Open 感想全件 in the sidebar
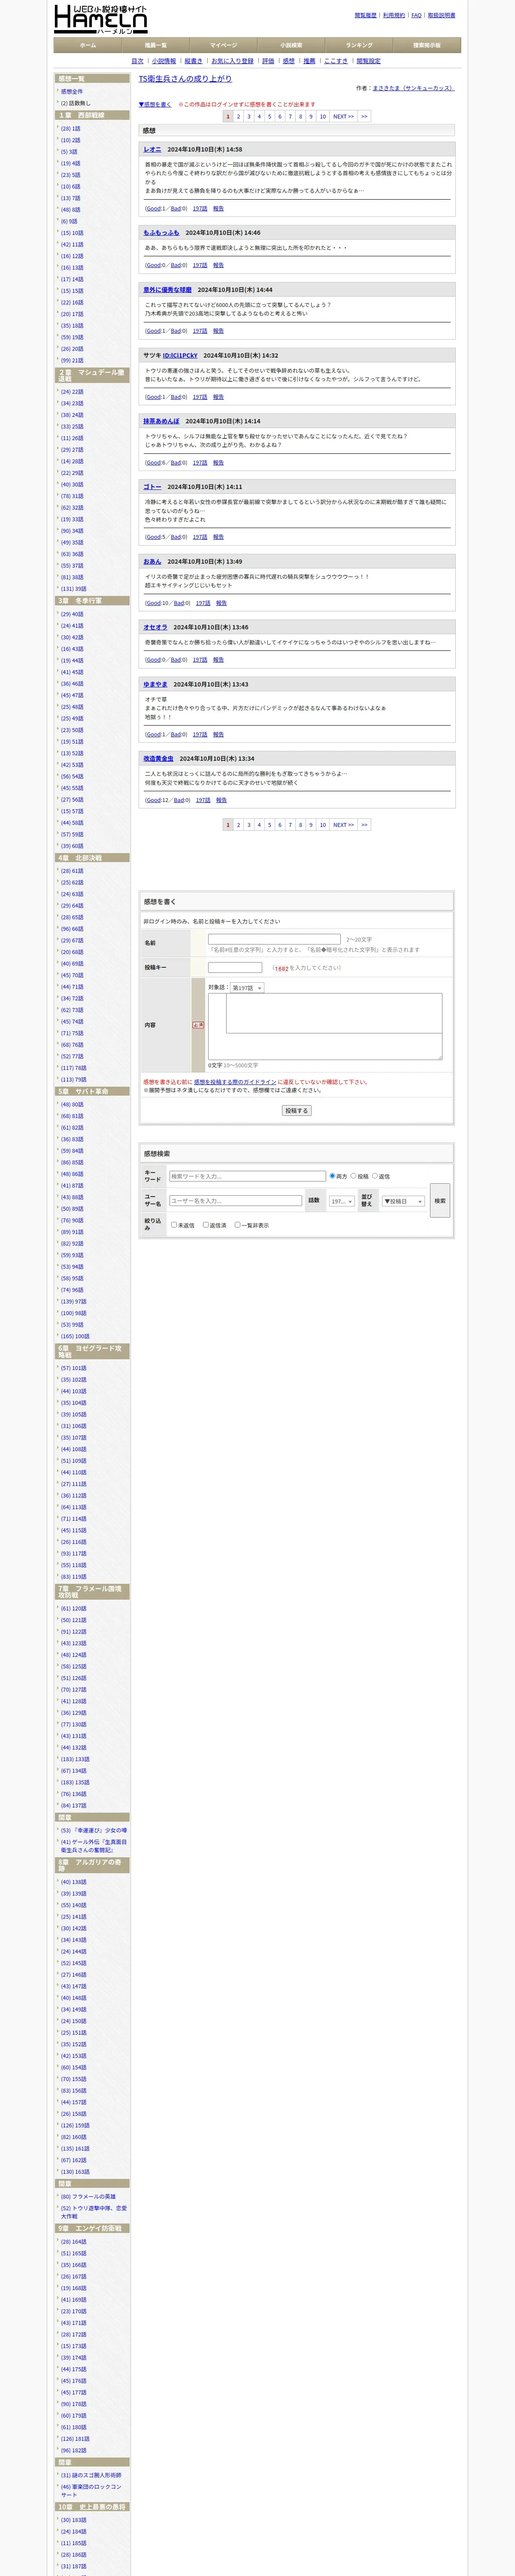Screen dimensions: 515x2576 pos(72,91)
